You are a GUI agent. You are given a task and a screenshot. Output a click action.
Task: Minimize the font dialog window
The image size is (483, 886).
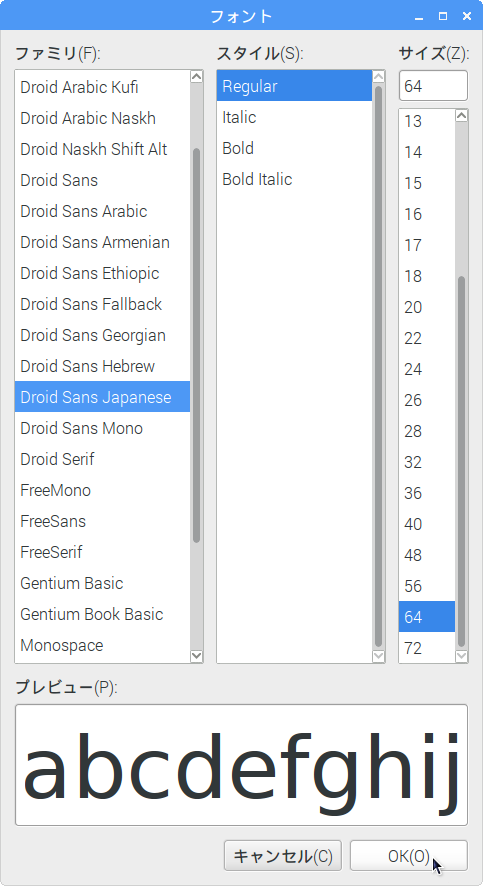(419, 16)
